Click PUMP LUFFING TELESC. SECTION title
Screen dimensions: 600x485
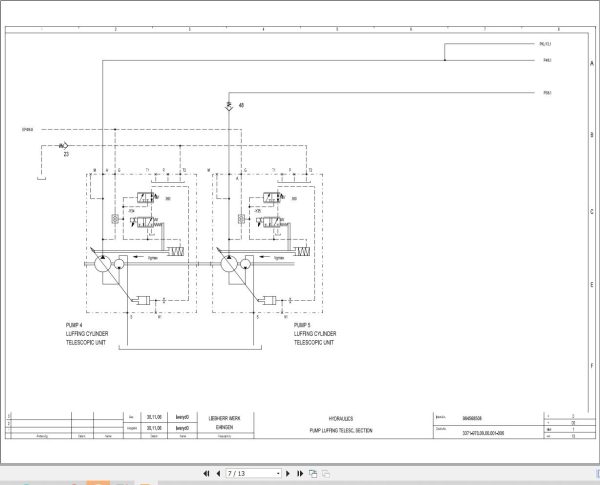pos(341,431)
